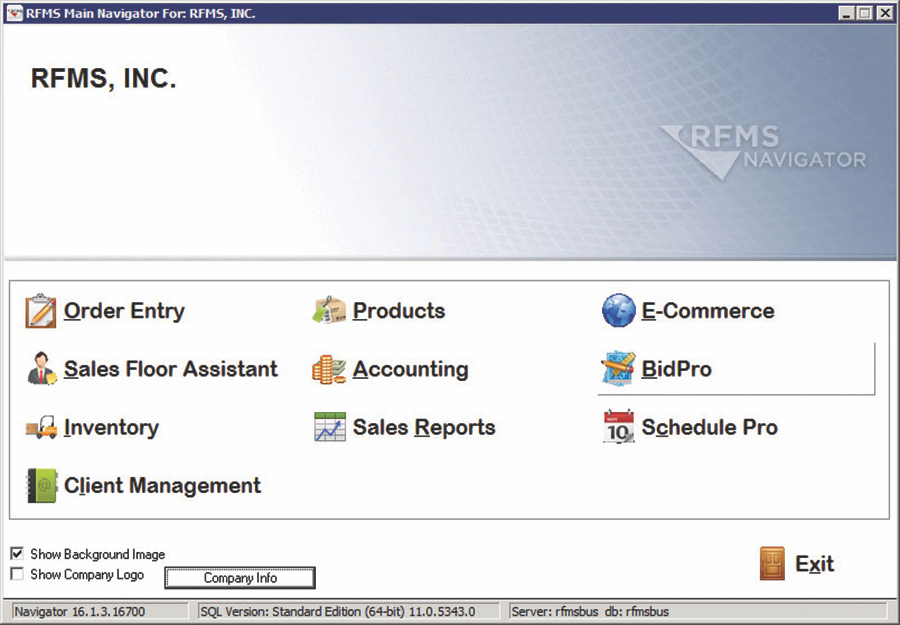Enable Show Company Logo checkbox
This screenshot has width=900, height=625.
pyautogui.click(x=17, y=574)
